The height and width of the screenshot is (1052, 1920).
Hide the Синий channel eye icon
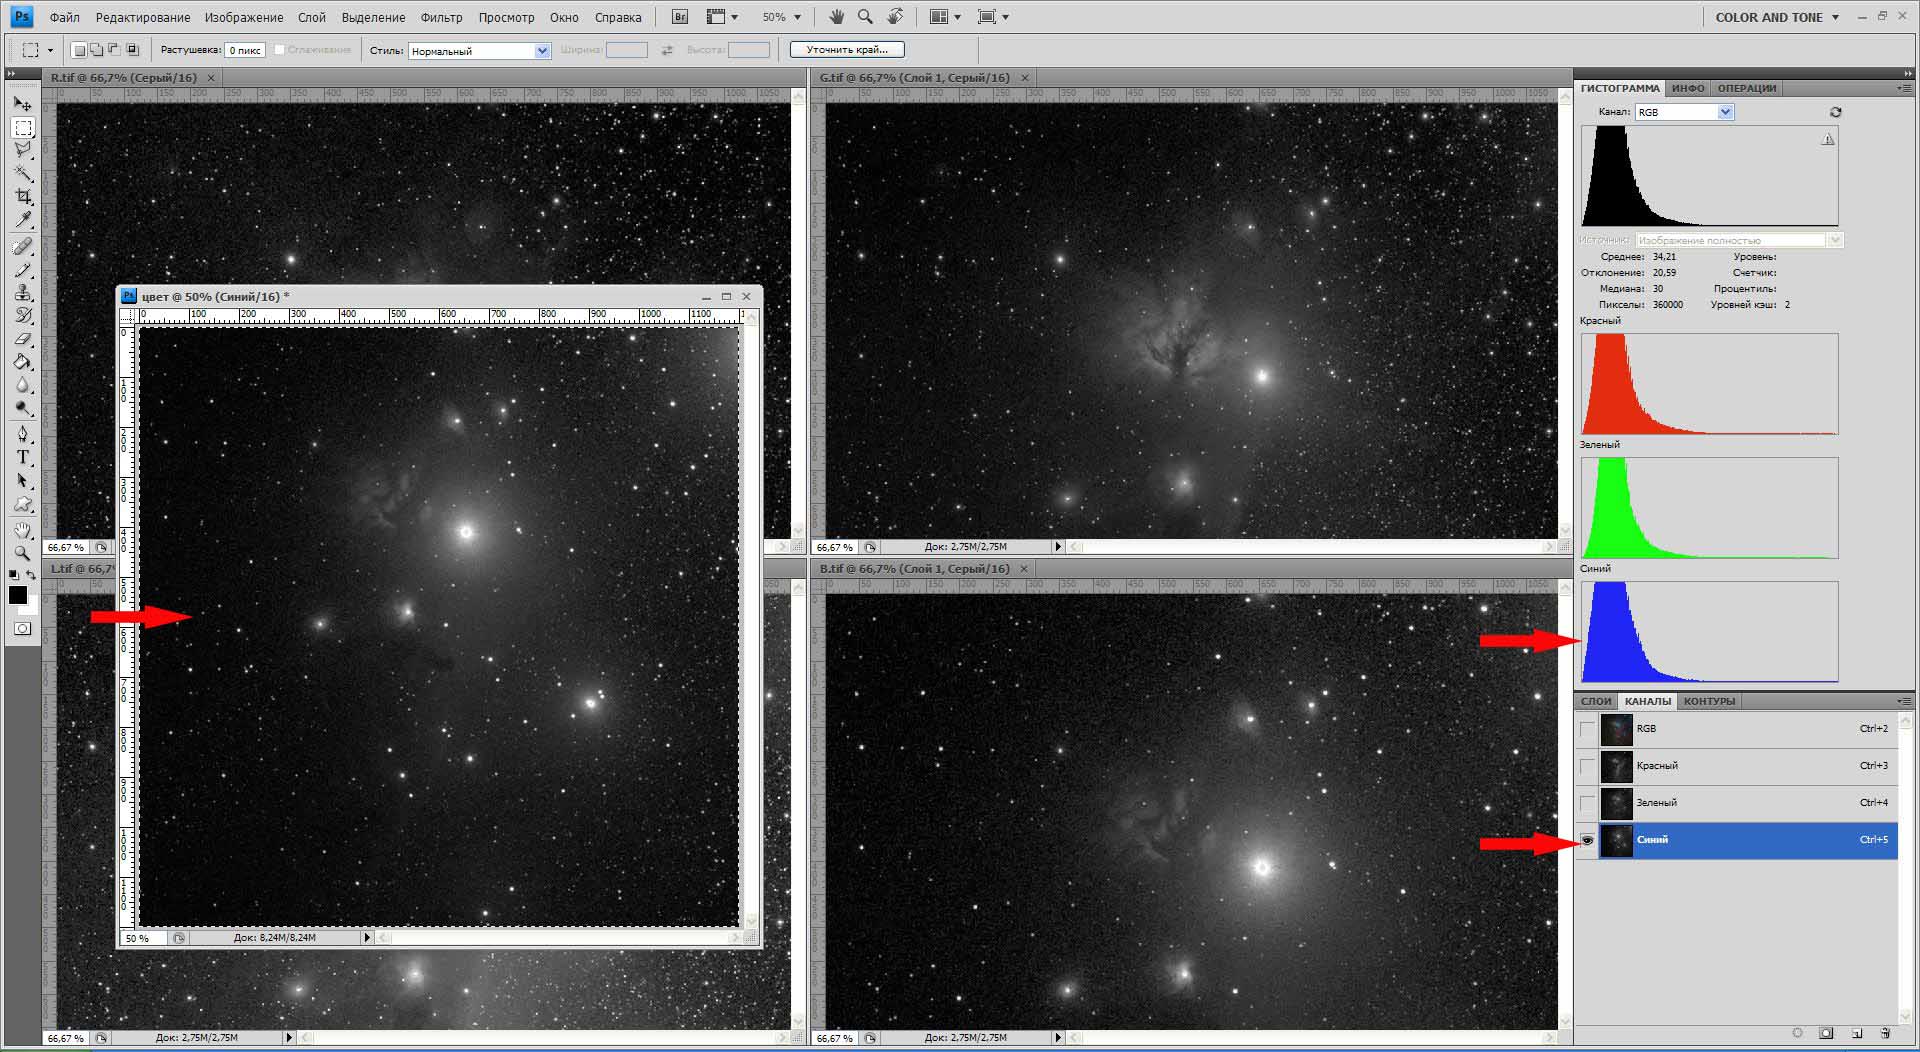click(1587, 840)
